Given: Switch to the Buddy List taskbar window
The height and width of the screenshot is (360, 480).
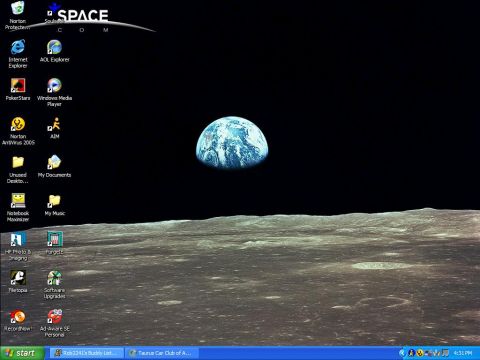Looking at the screenshot, I should point(87,353).
